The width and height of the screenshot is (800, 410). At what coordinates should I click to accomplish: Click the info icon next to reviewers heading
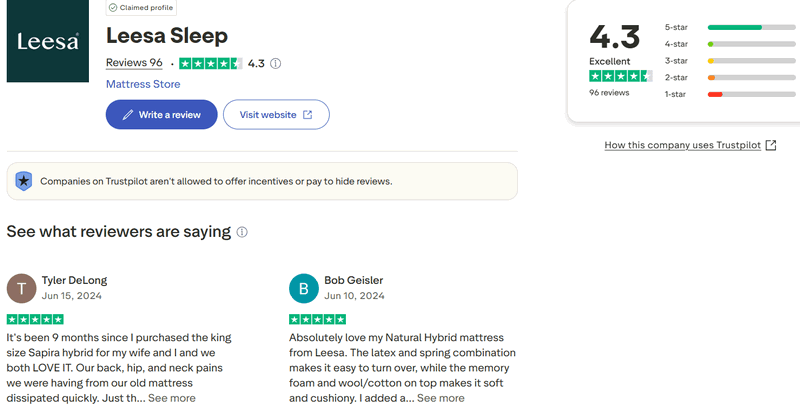tap(242, 232)
